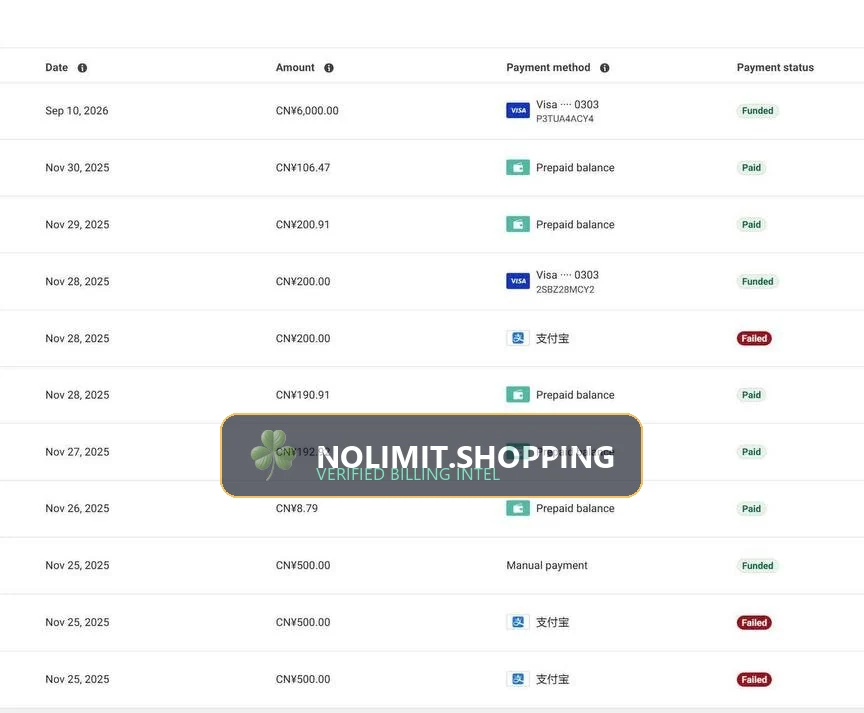
Task: Click the reference code P3TUA4ACY4
Action: pos(565,119)
